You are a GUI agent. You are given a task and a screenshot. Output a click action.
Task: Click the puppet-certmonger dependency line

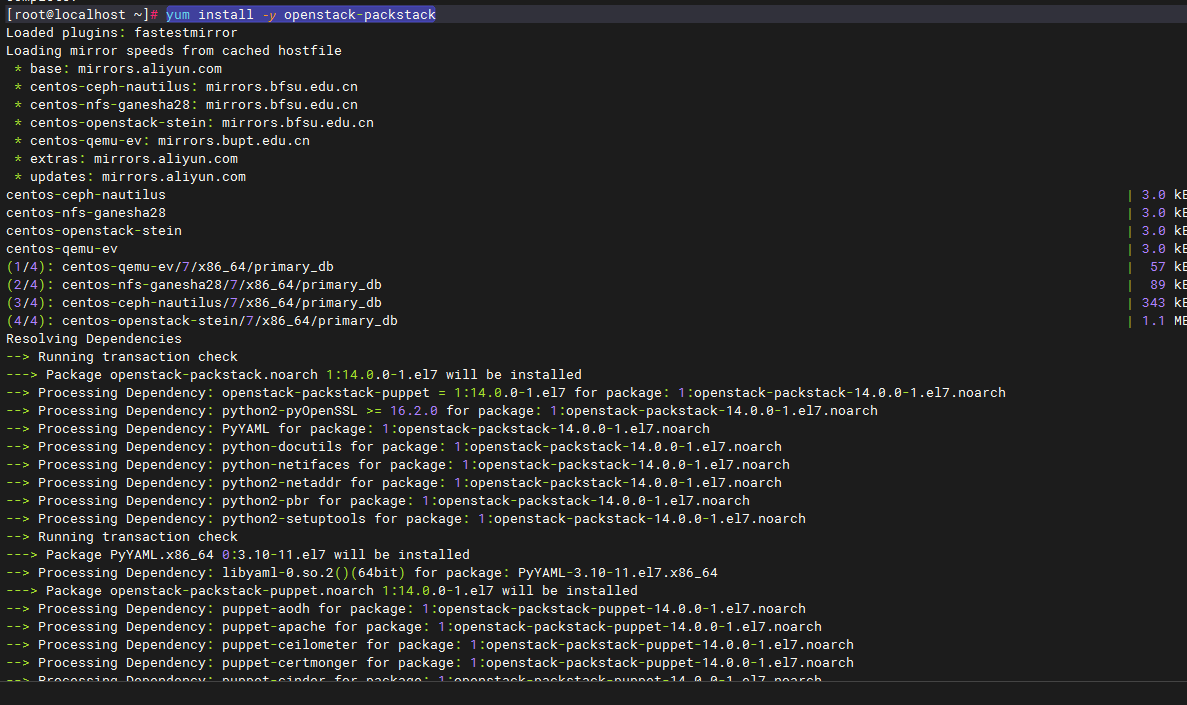430,663
